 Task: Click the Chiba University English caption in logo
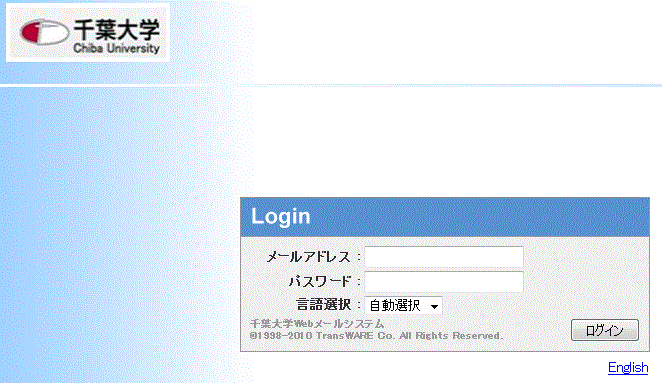117,48
